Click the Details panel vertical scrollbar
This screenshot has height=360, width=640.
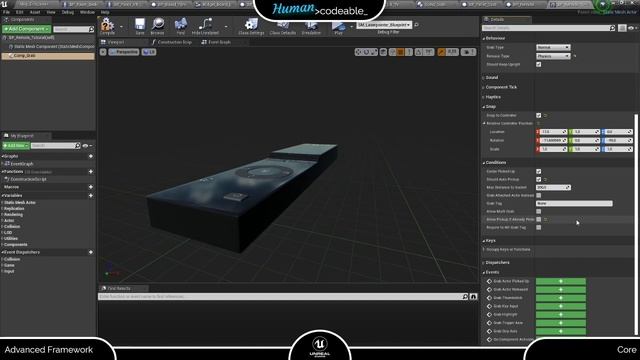click(x=636, y=224)
